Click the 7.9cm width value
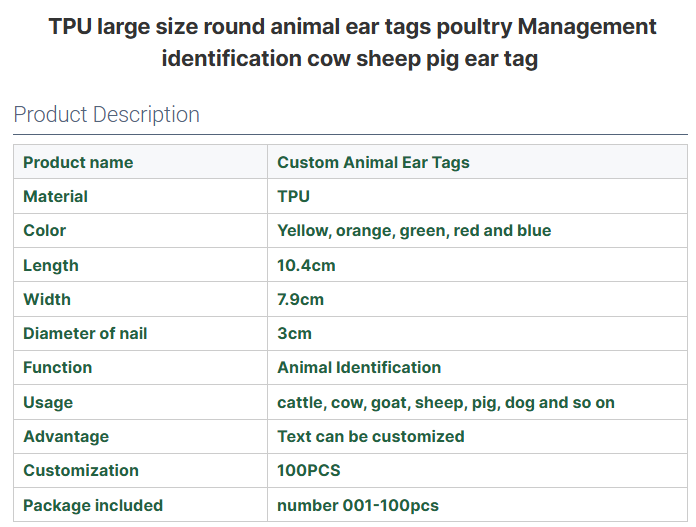 [300, 299]
